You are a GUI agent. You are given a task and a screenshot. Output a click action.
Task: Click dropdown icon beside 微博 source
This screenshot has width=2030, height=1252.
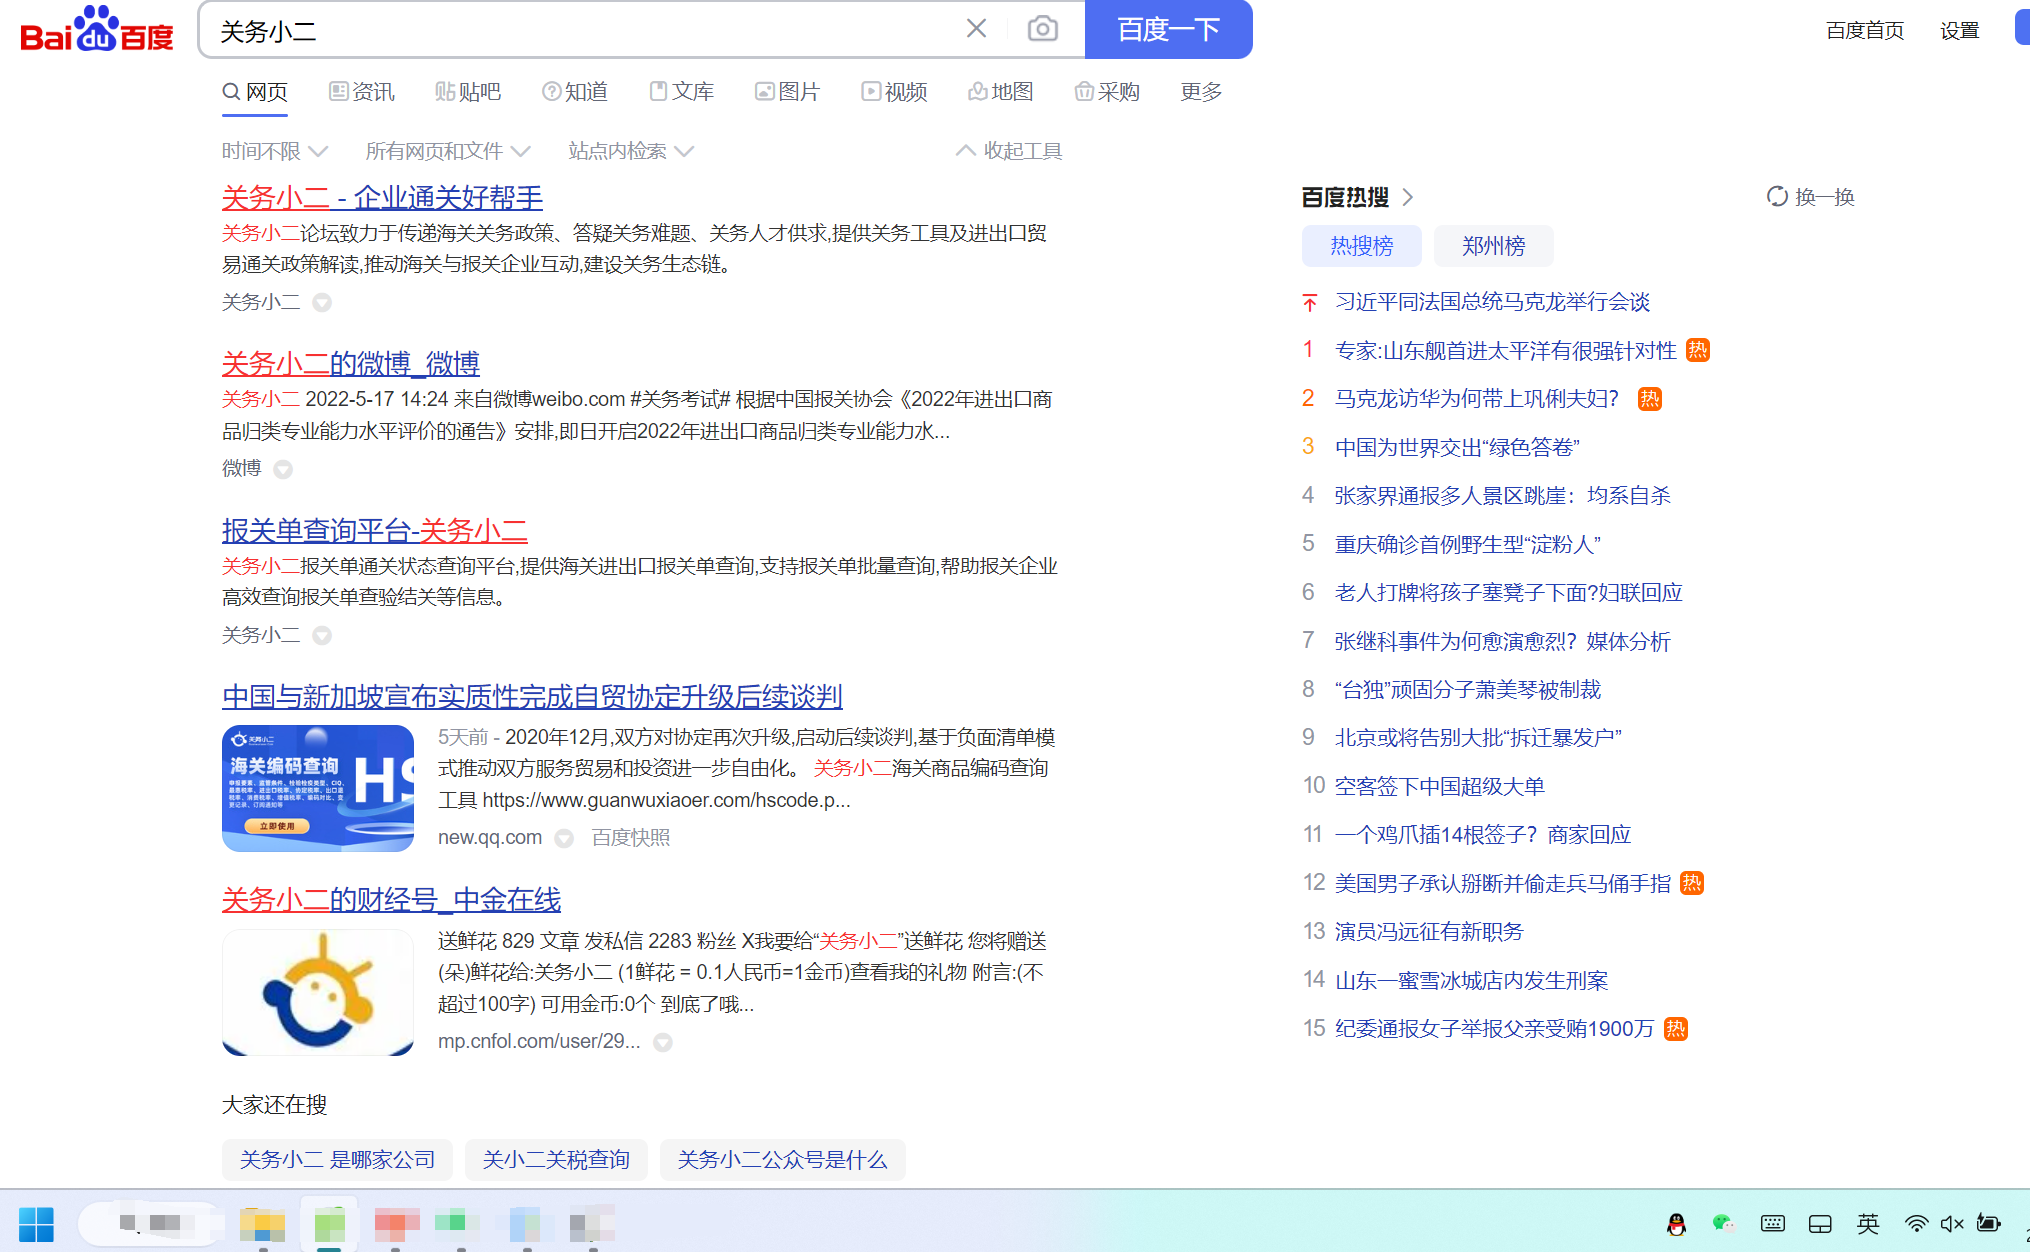coord(283,469)
